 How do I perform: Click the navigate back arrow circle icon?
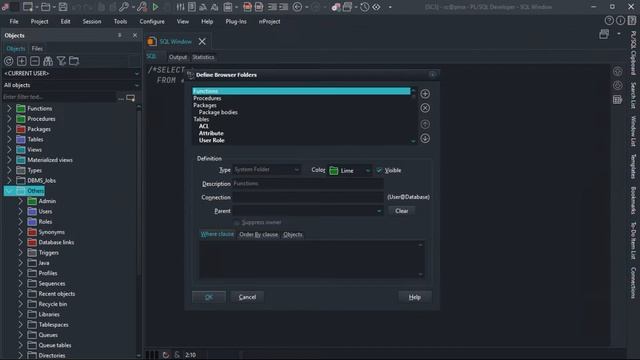298,7
